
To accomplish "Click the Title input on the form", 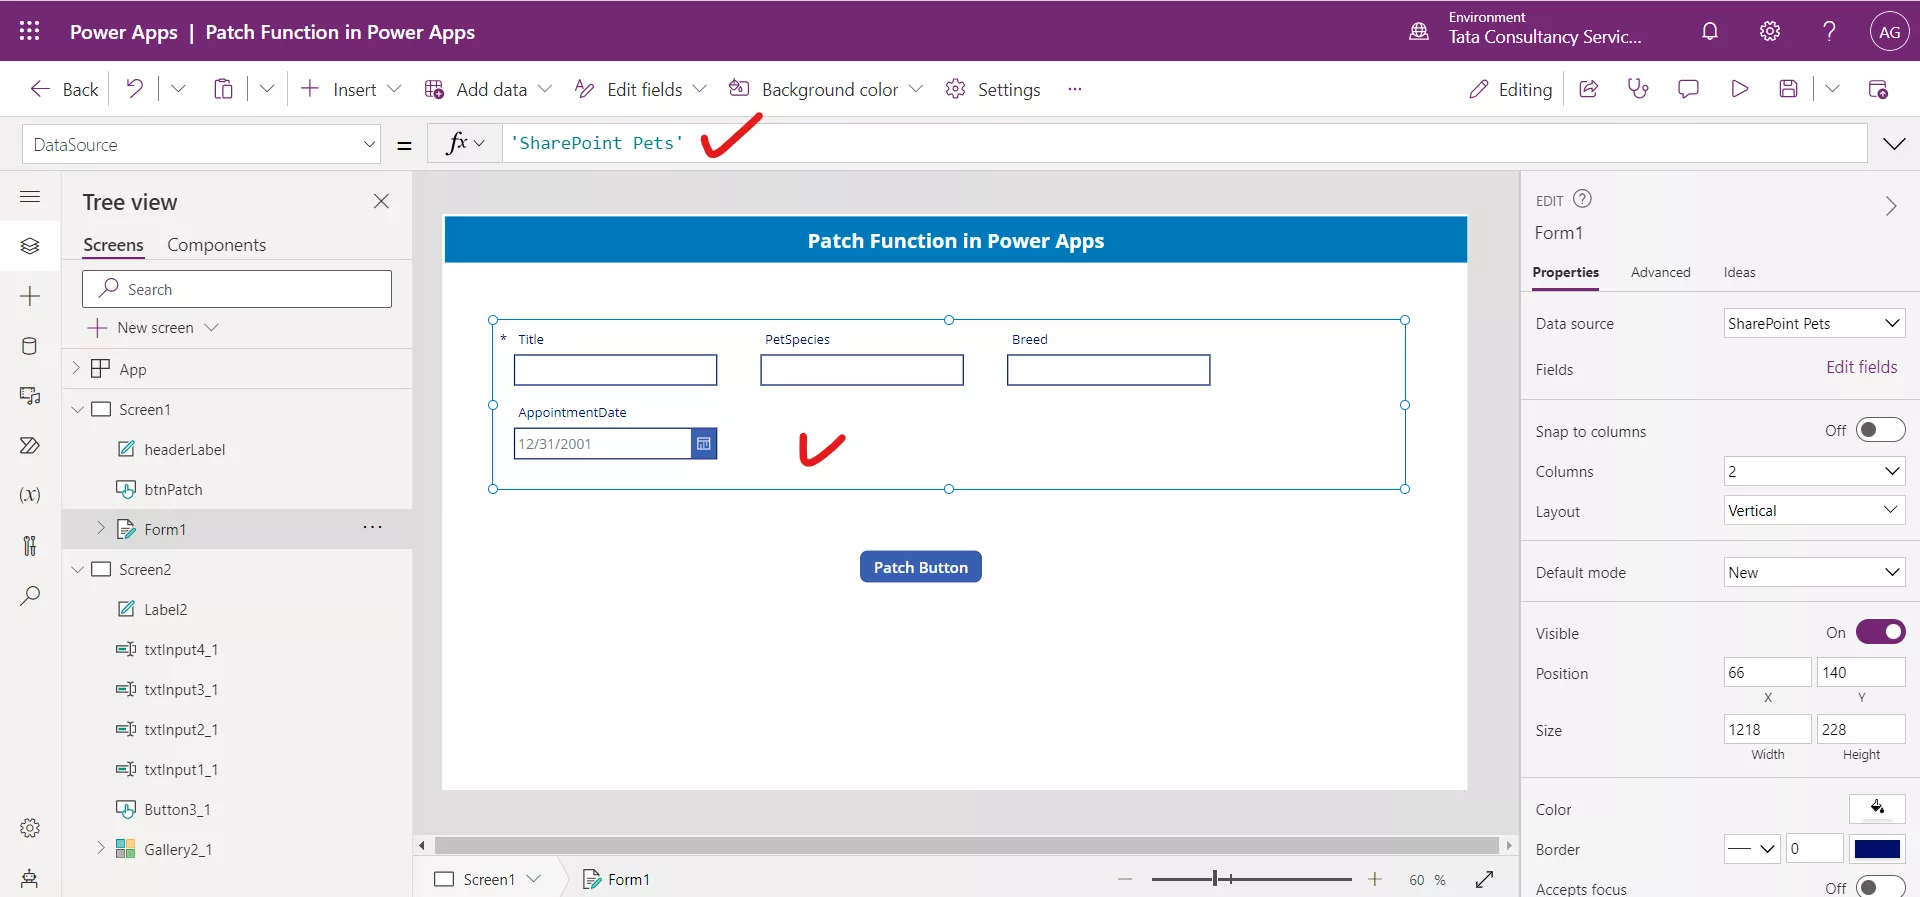I will point(615,370).
